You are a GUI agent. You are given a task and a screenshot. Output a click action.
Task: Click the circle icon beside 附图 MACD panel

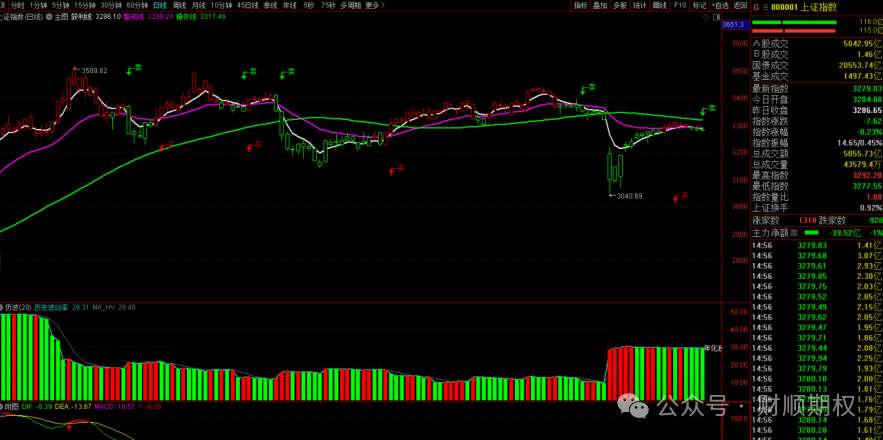tap(3, 407)
